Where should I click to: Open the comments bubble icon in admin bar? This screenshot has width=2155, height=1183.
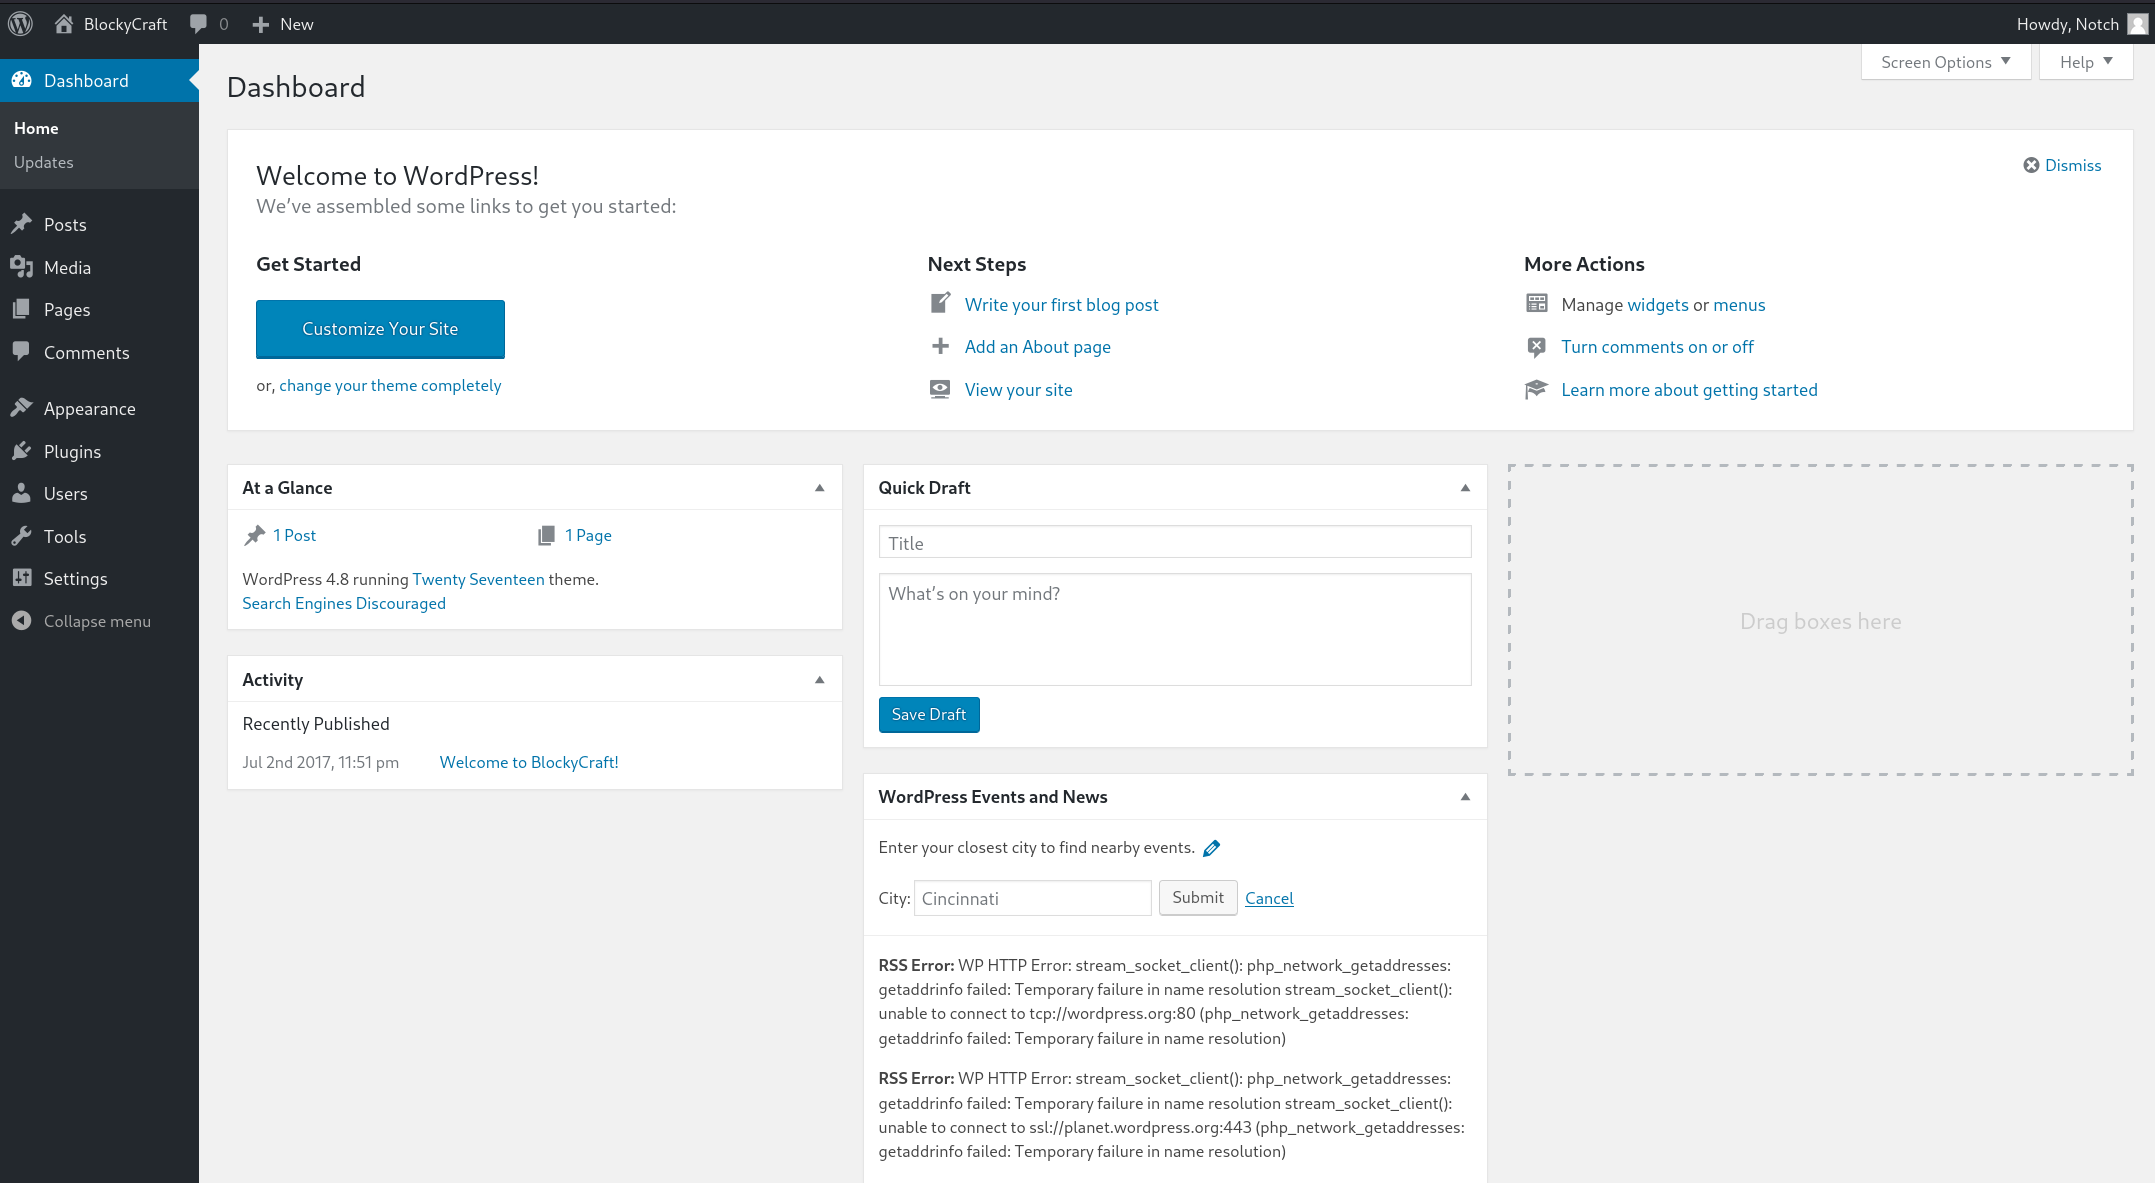199,23
